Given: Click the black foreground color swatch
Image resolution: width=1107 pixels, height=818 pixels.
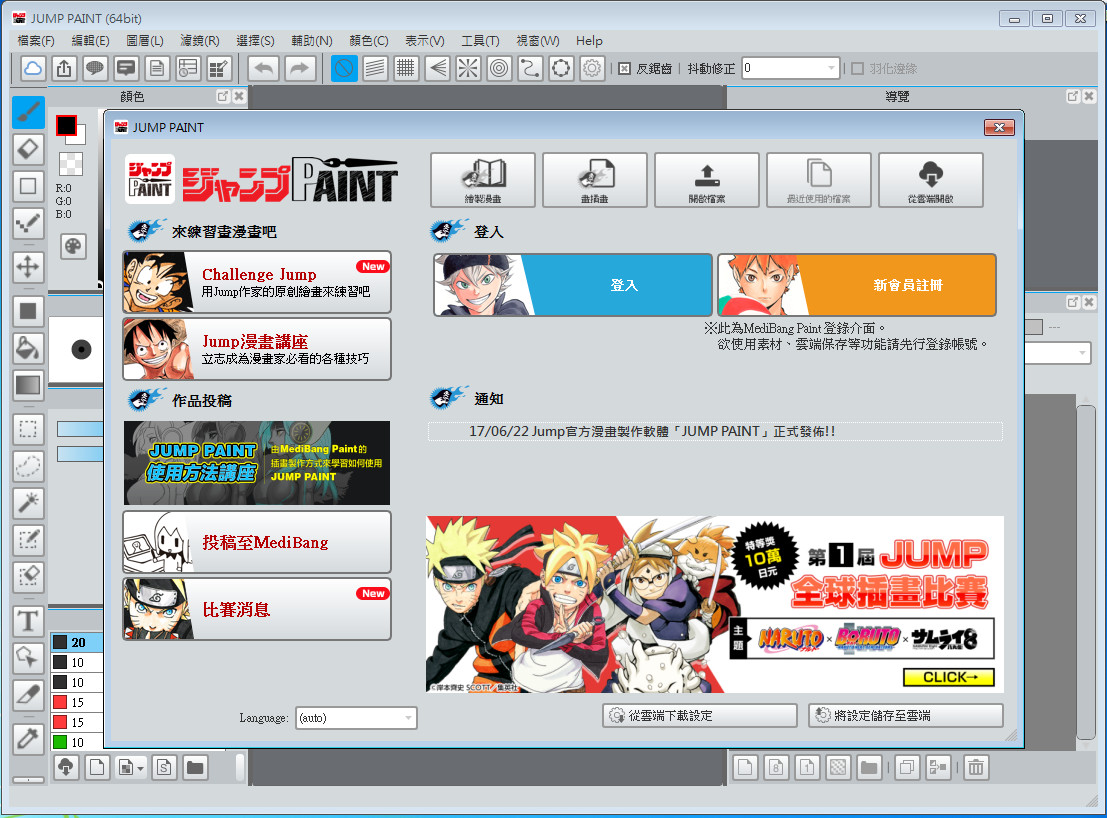Looking at the screenshot, I should pos(66,126).
